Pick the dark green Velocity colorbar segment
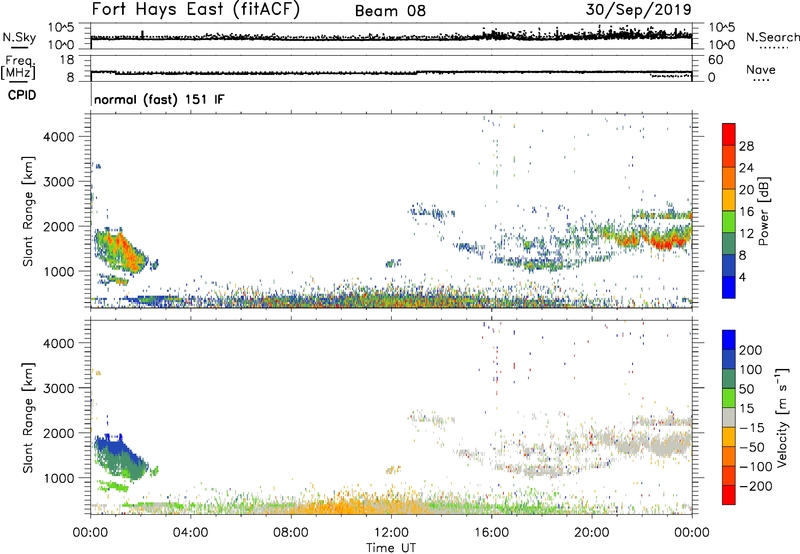This screenshot has height=554, width=800. pyautogui.click(x=729, y=379)
